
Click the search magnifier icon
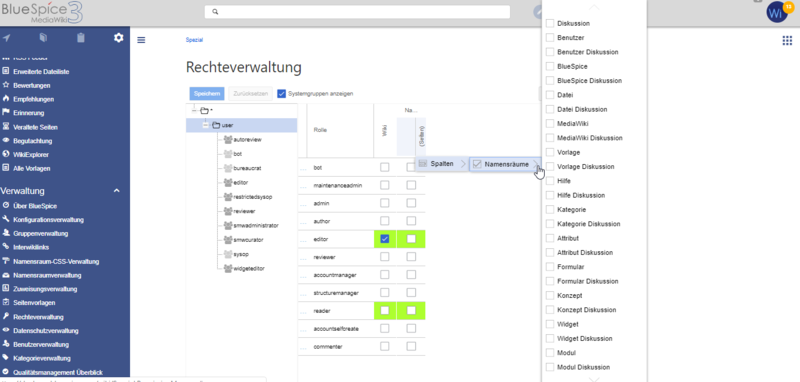pyautogui.click(x=215, y=12)
